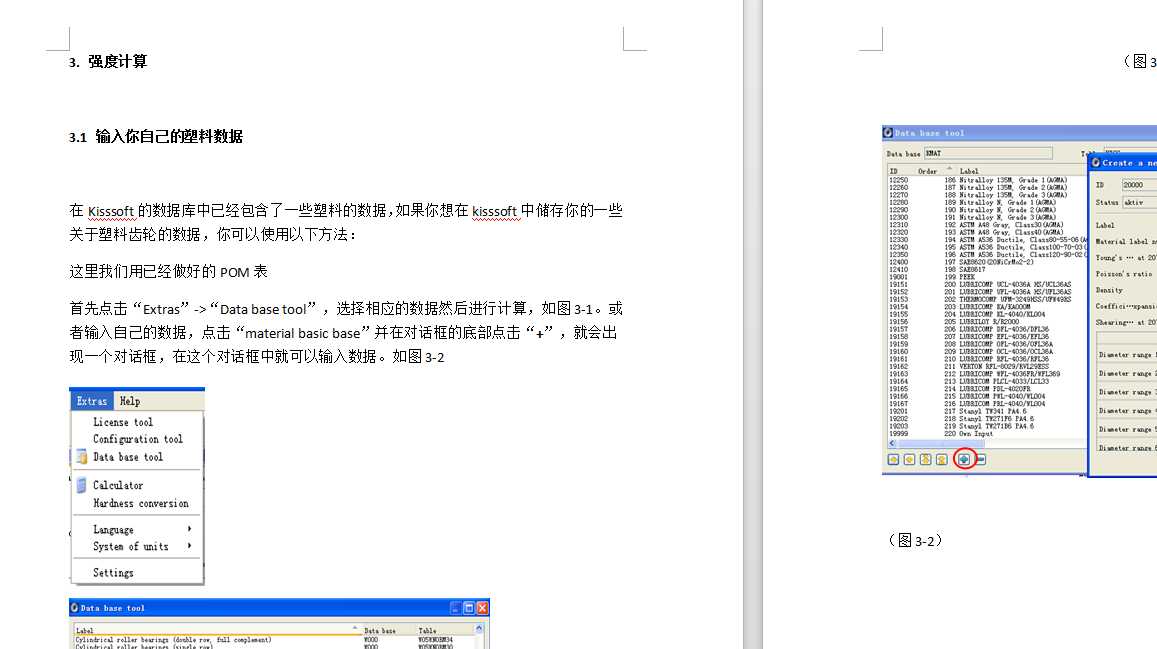Open the Help menu

130,401
